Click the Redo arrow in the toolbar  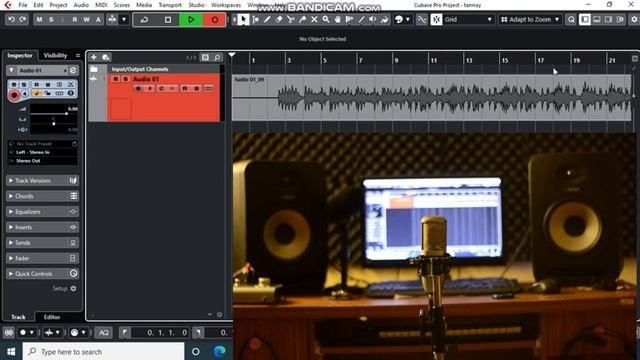22,19
